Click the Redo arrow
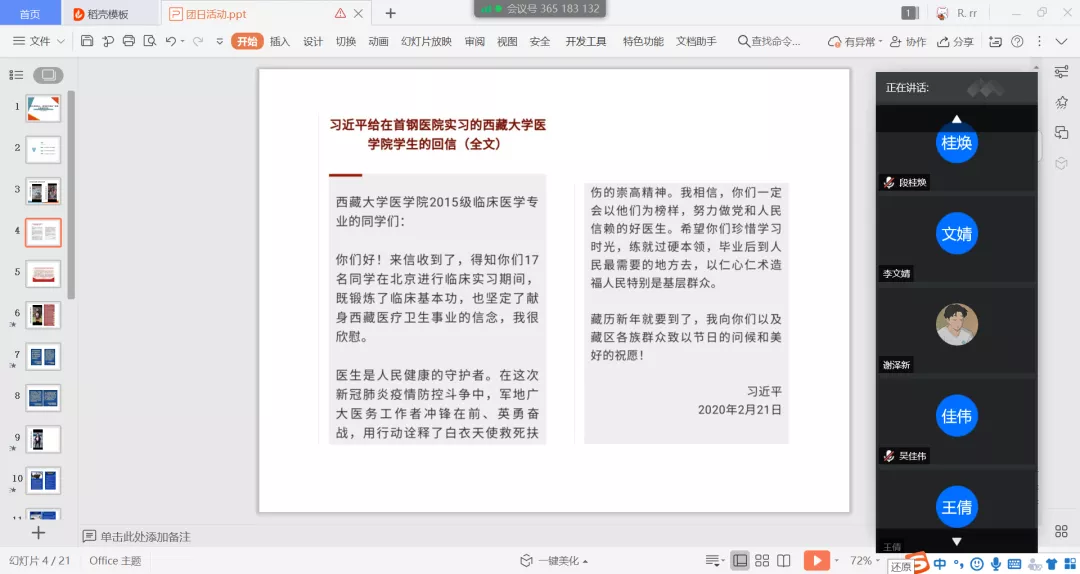Viewport: 1080px width, 574px height. 198,41
